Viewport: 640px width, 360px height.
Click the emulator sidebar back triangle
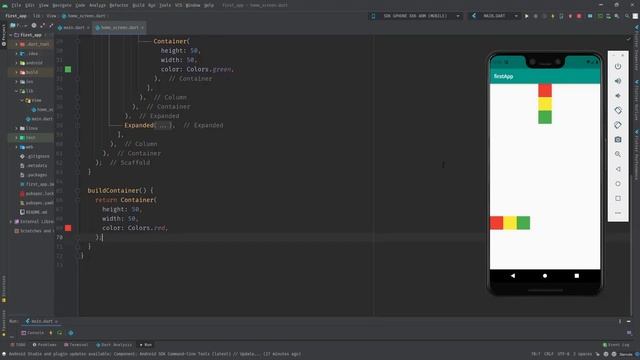618,169
